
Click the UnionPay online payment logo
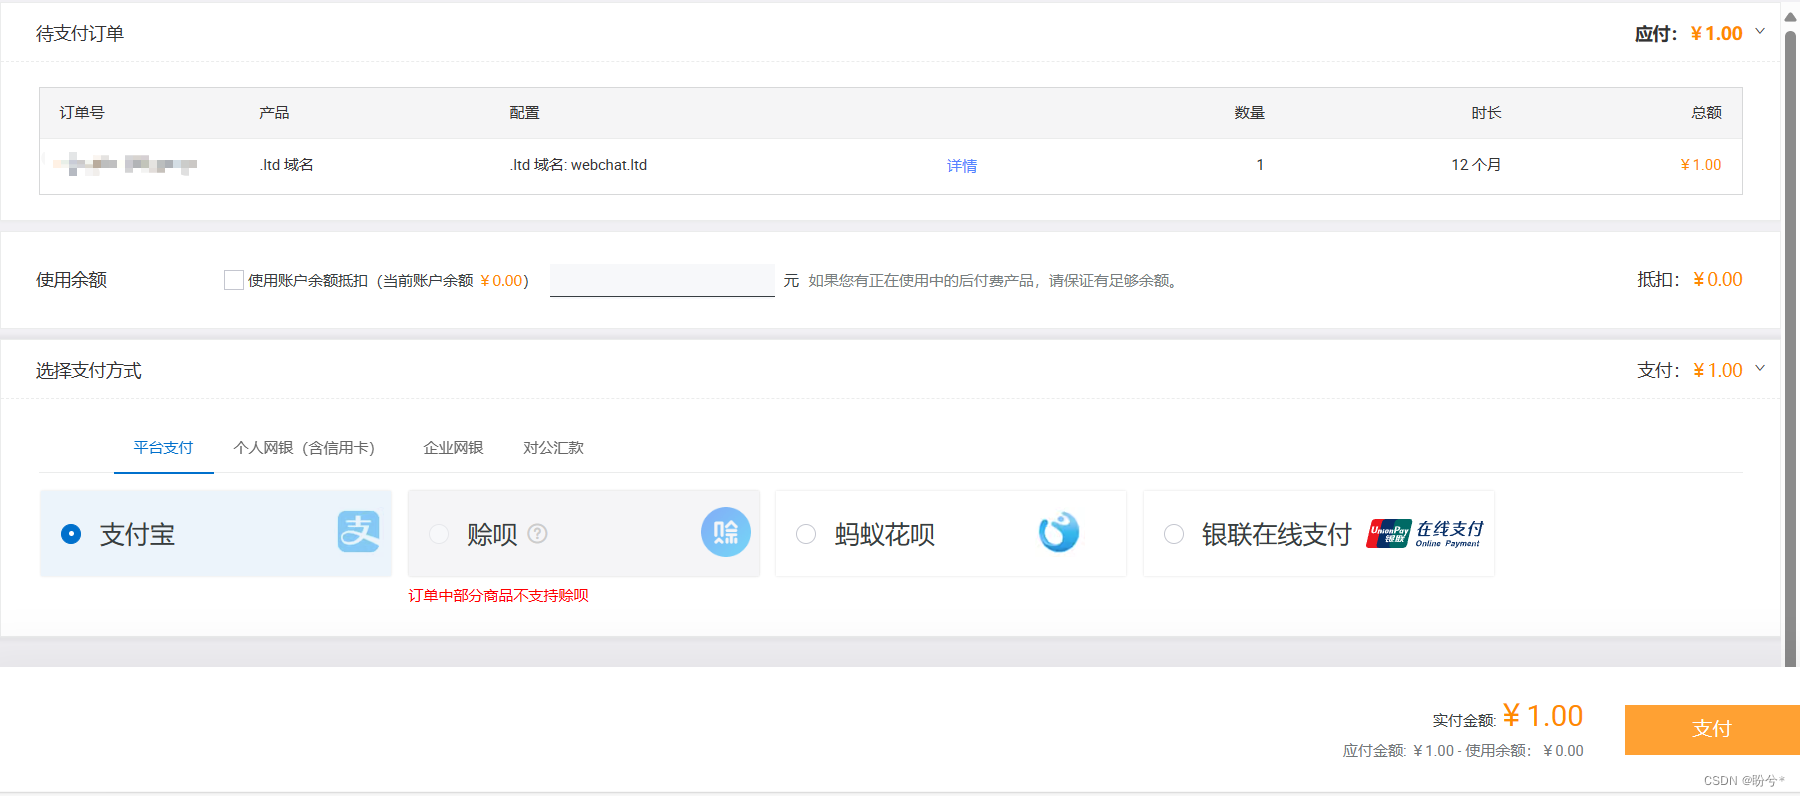(1425, 534)
